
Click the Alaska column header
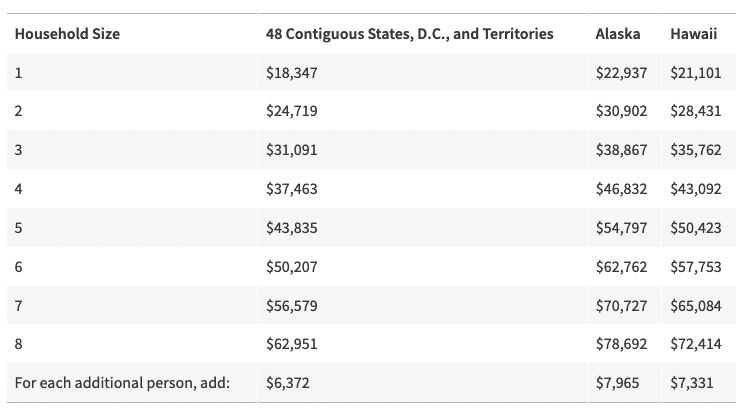pyautogui.click(x=617, y=34)
